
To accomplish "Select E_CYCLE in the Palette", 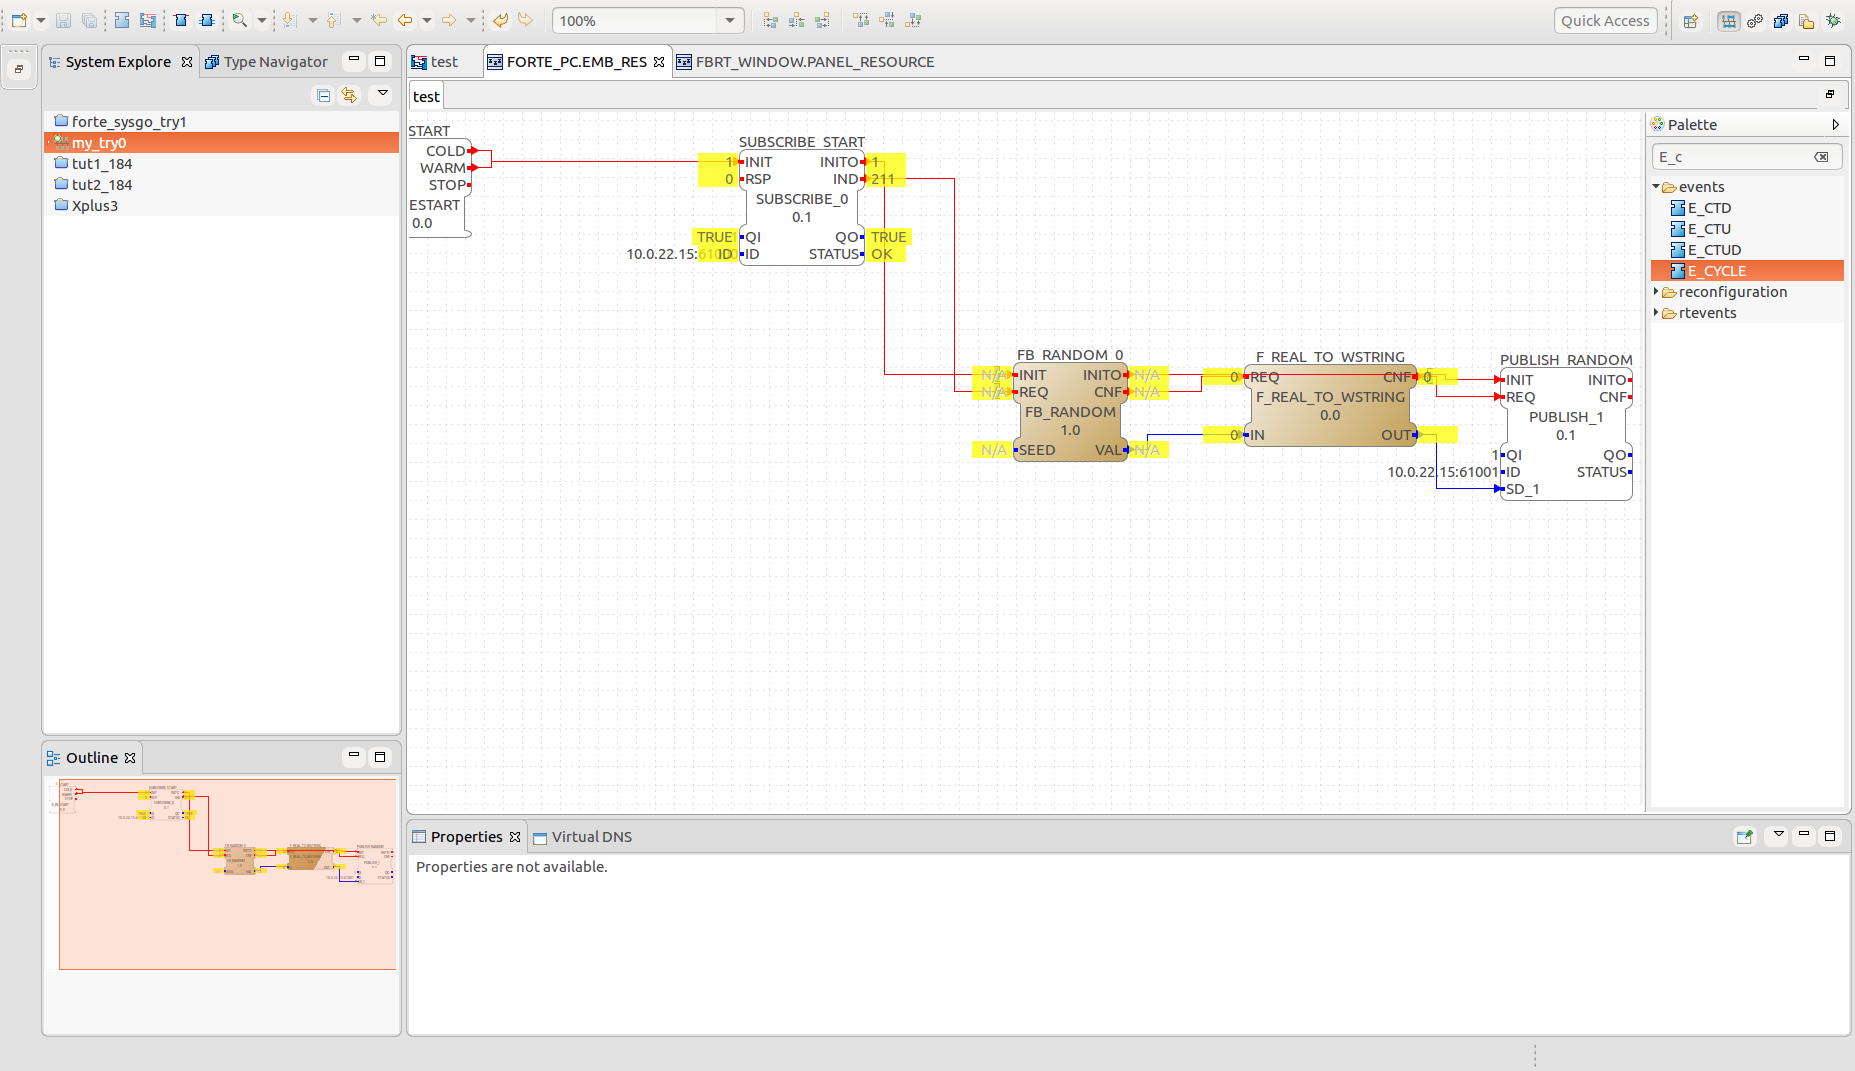I will point(1747,271).
